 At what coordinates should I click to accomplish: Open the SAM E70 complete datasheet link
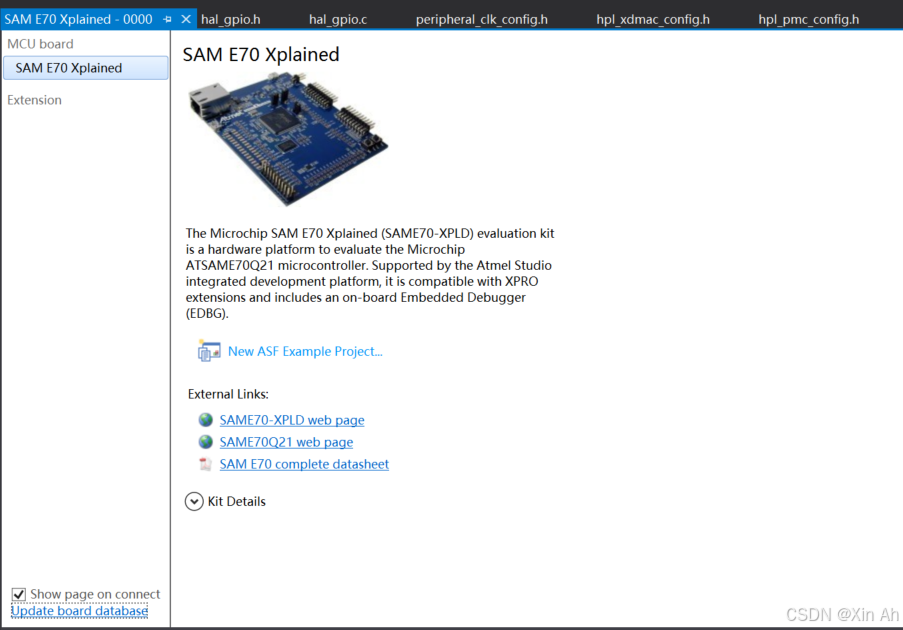pos(304,464)
